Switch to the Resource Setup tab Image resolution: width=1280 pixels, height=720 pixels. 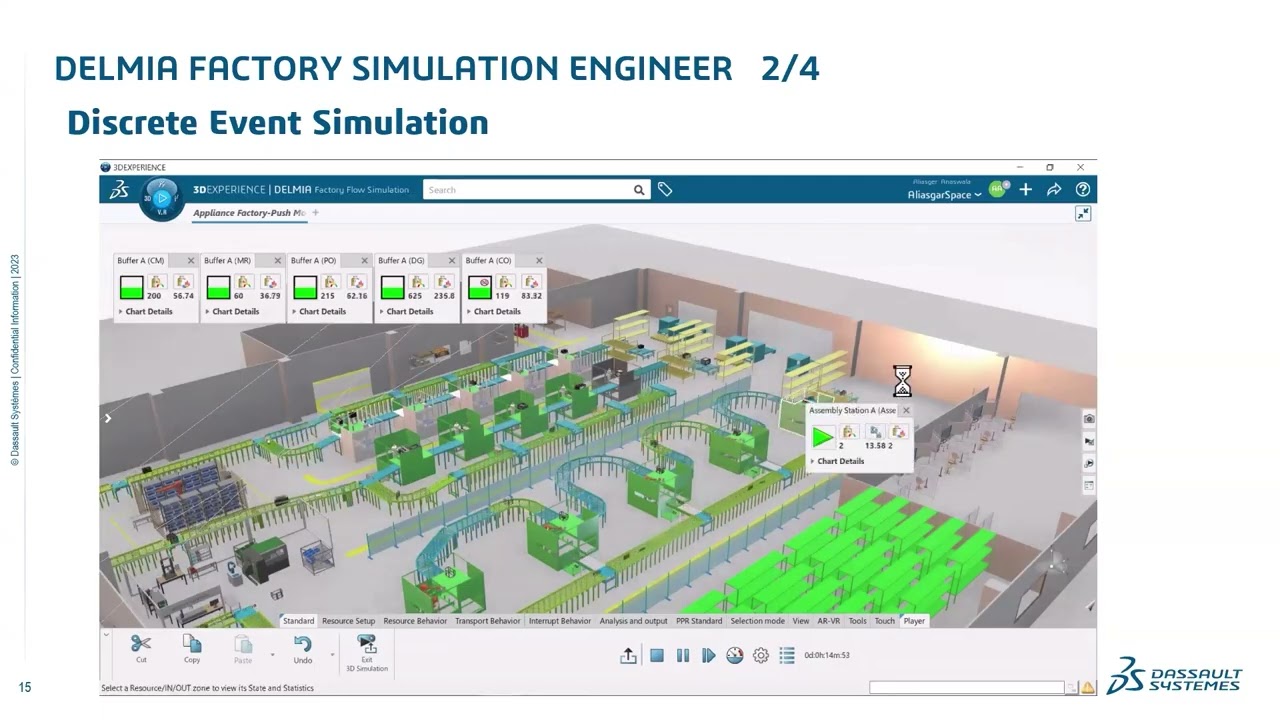coord(348,621)
